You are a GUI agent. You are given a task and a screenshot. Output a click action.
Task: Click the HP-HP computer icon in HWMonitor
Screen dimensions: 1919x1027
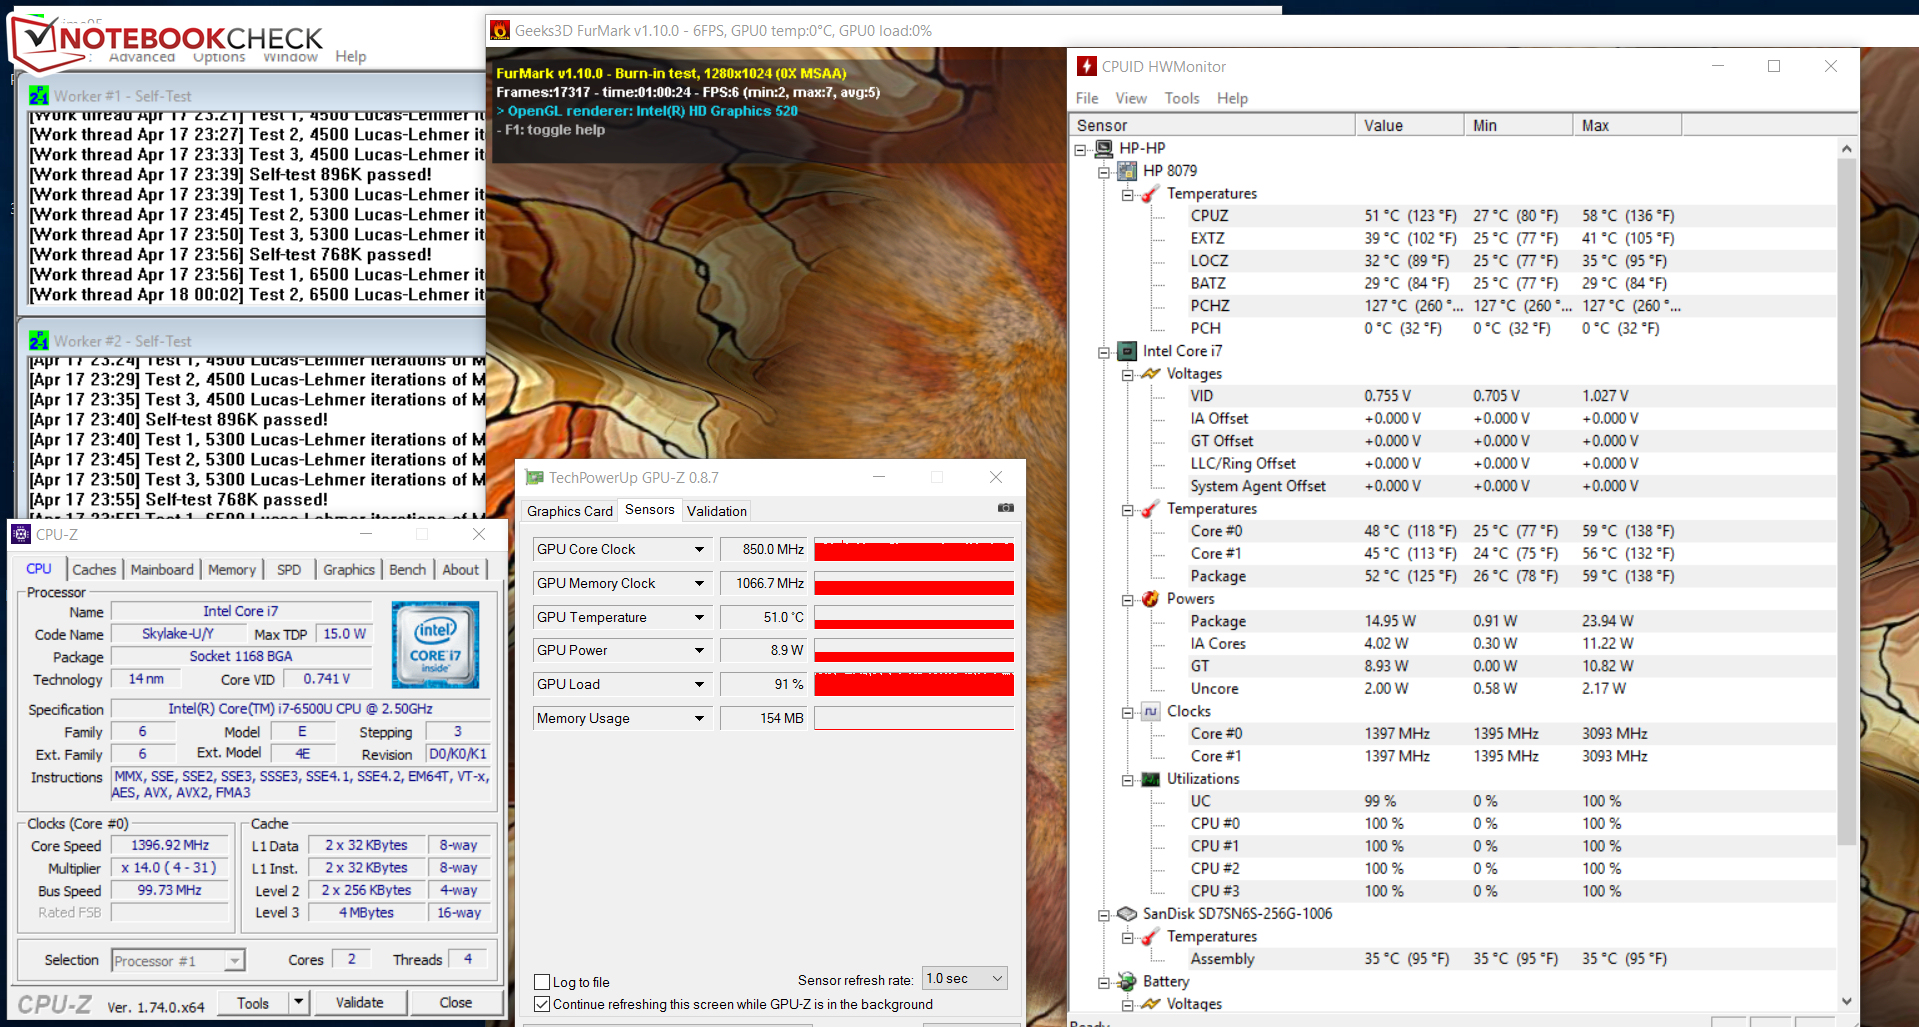point(1104,148)
